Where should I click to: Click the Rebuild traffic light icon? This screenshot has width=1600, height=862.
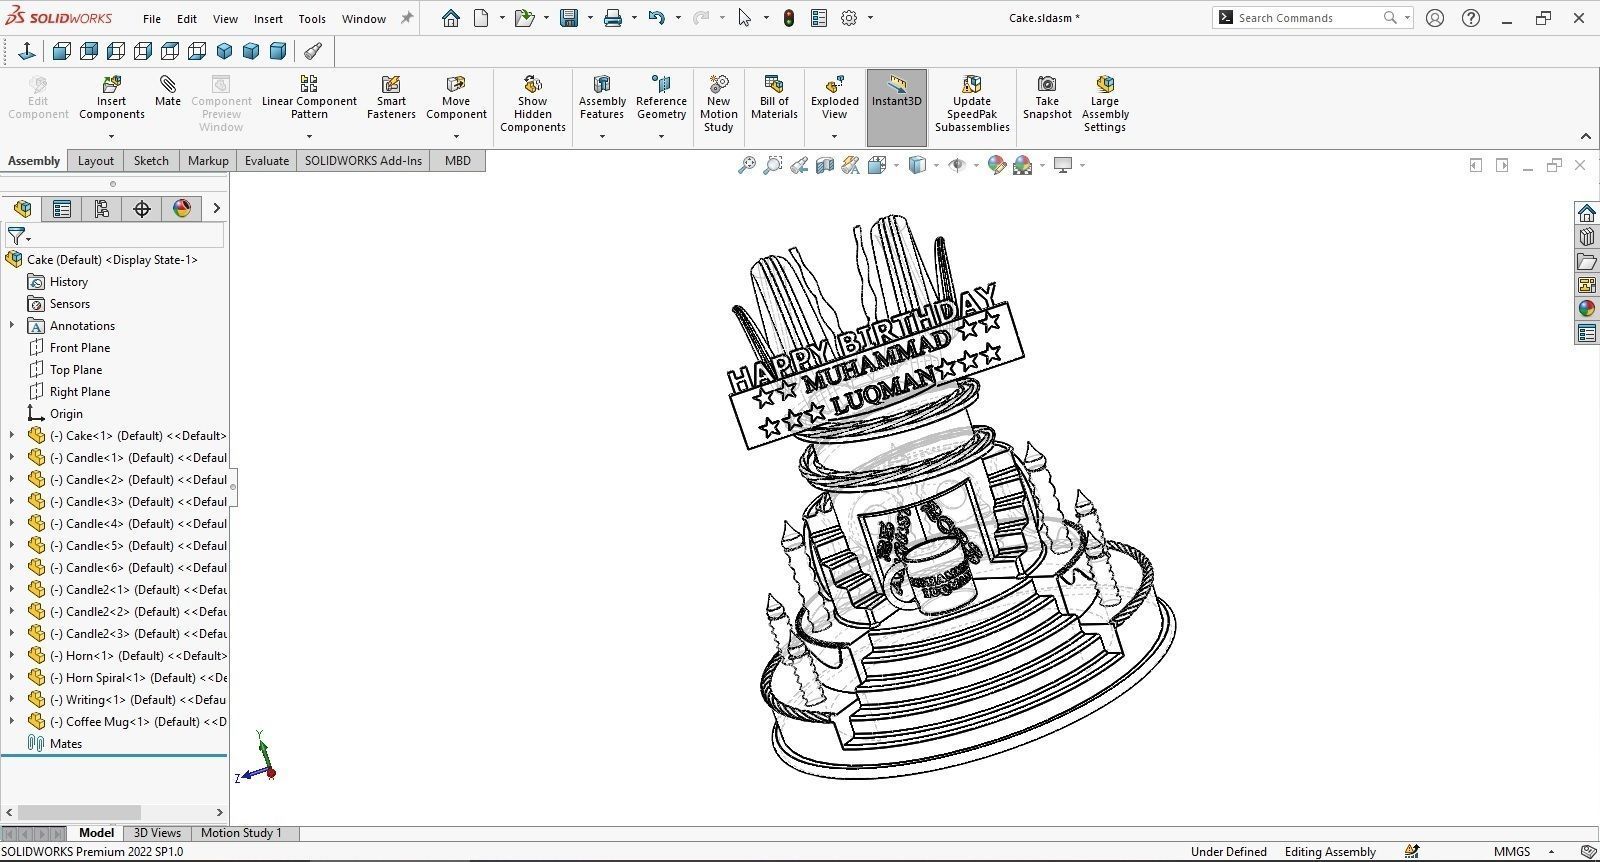(x=789, y=18)
